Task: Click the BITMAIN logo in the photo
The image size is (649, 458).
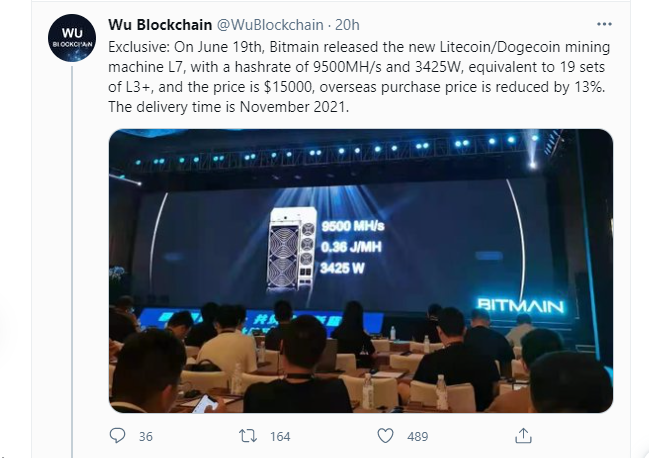Action: pyautogui.click(x=520, y=305)
